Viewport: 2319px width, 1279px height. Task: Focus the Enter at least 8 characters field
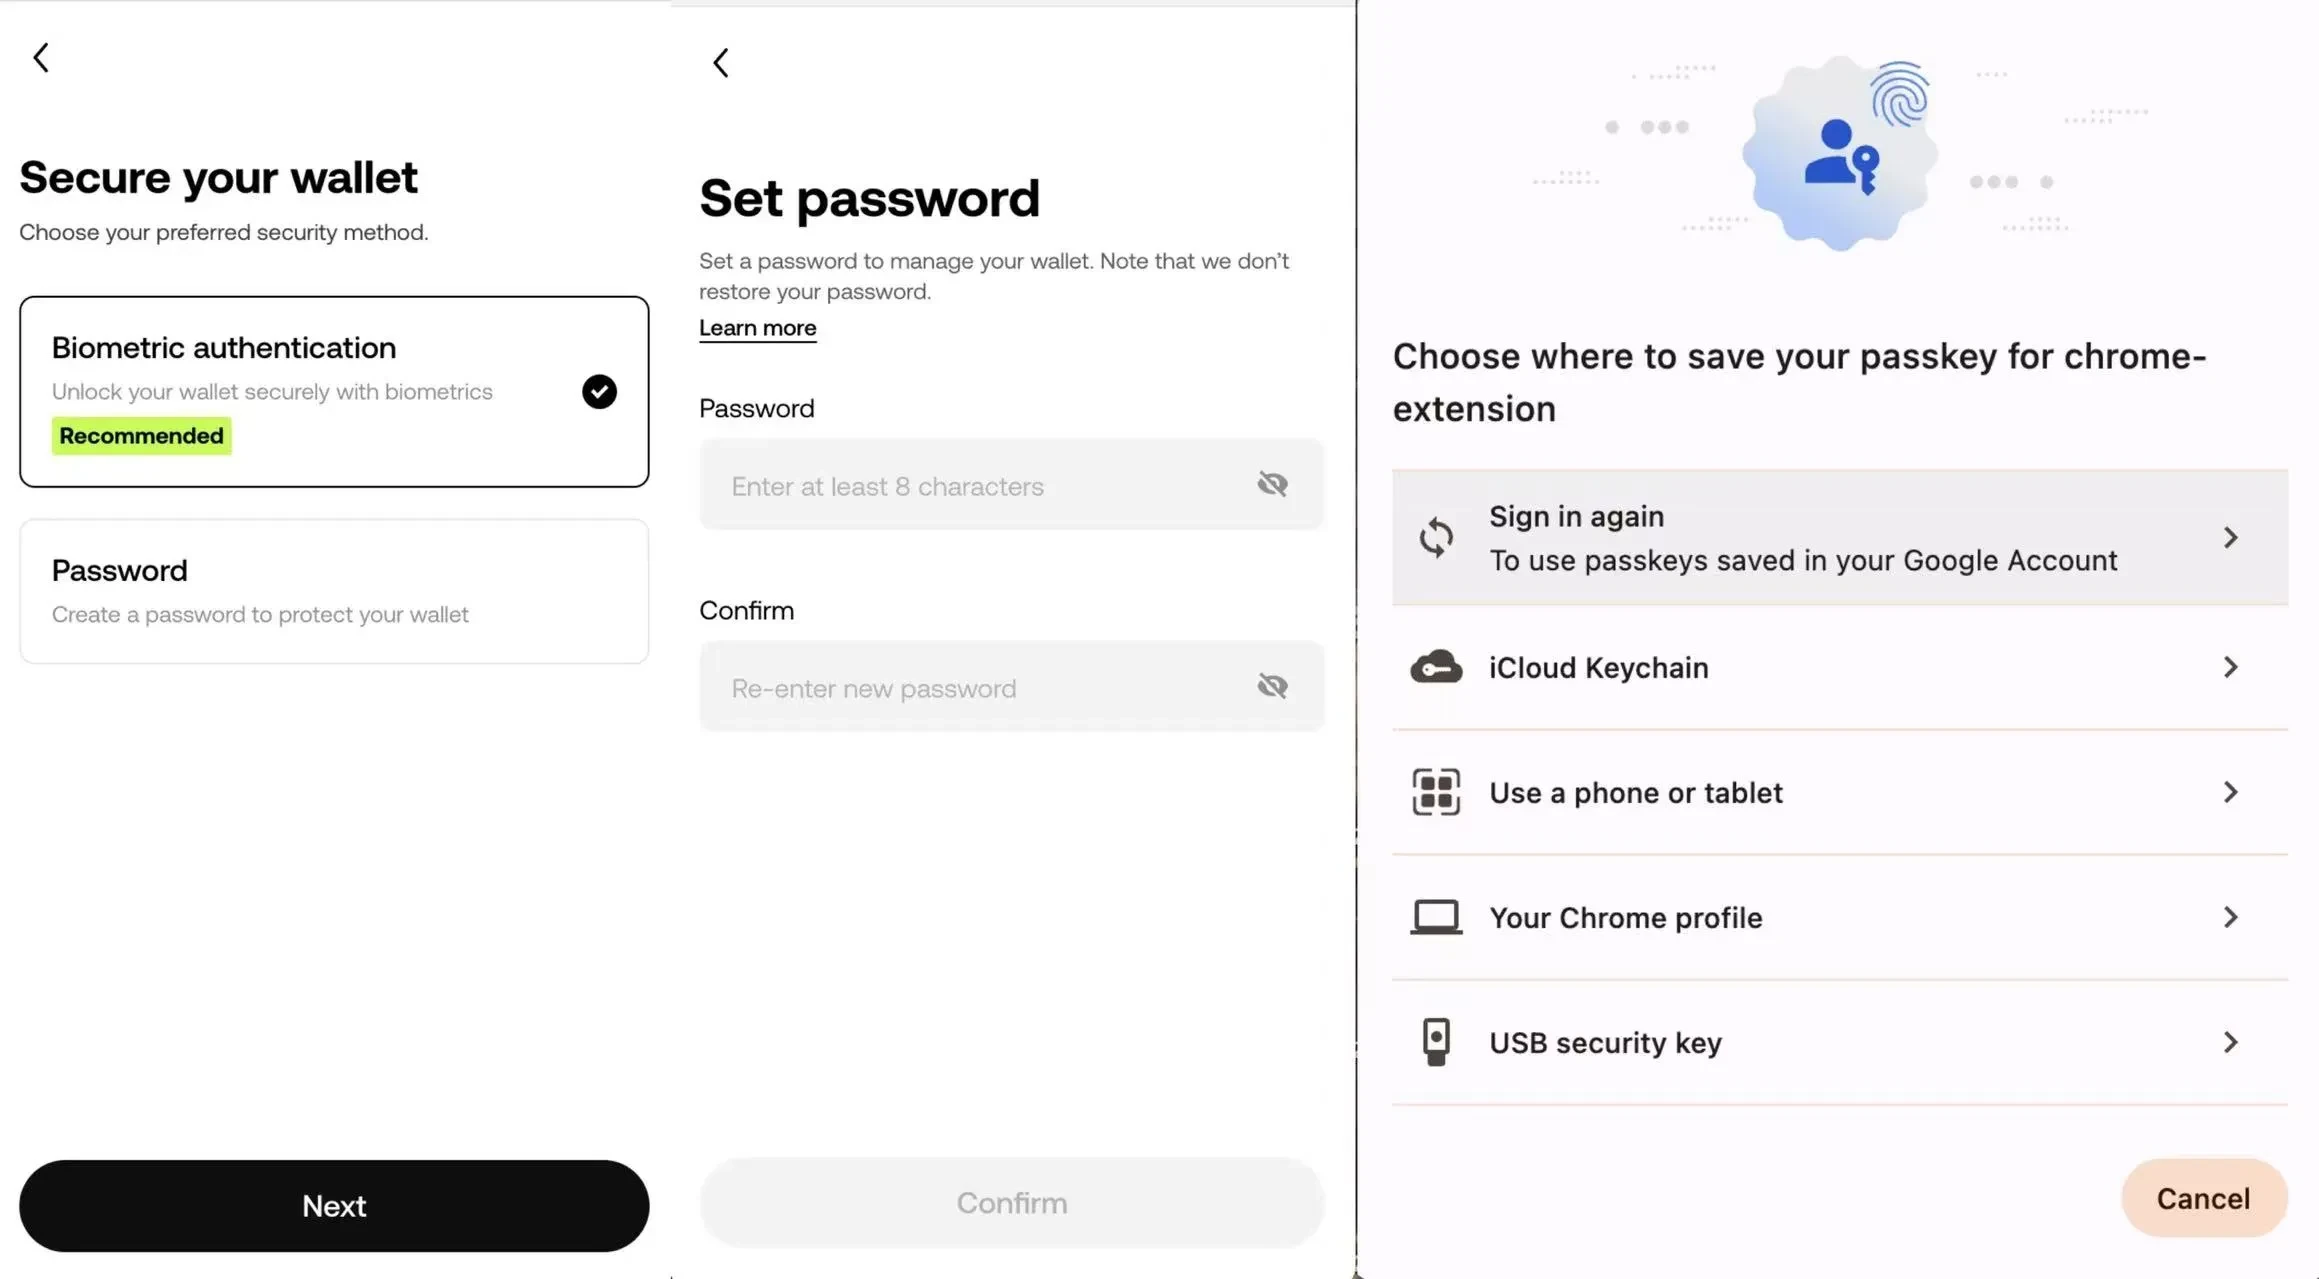(x=1011, y=485)
